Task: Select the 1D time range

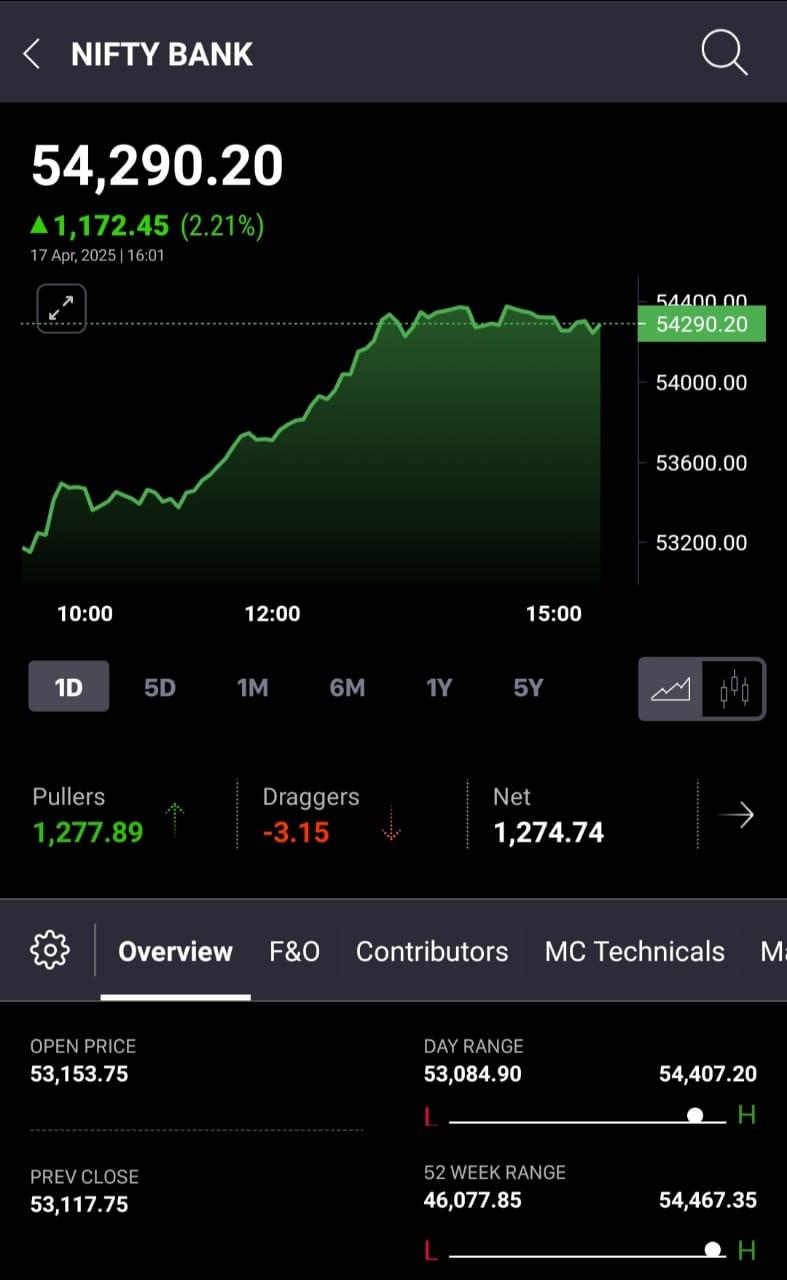Action: click(x=69, y=687)
